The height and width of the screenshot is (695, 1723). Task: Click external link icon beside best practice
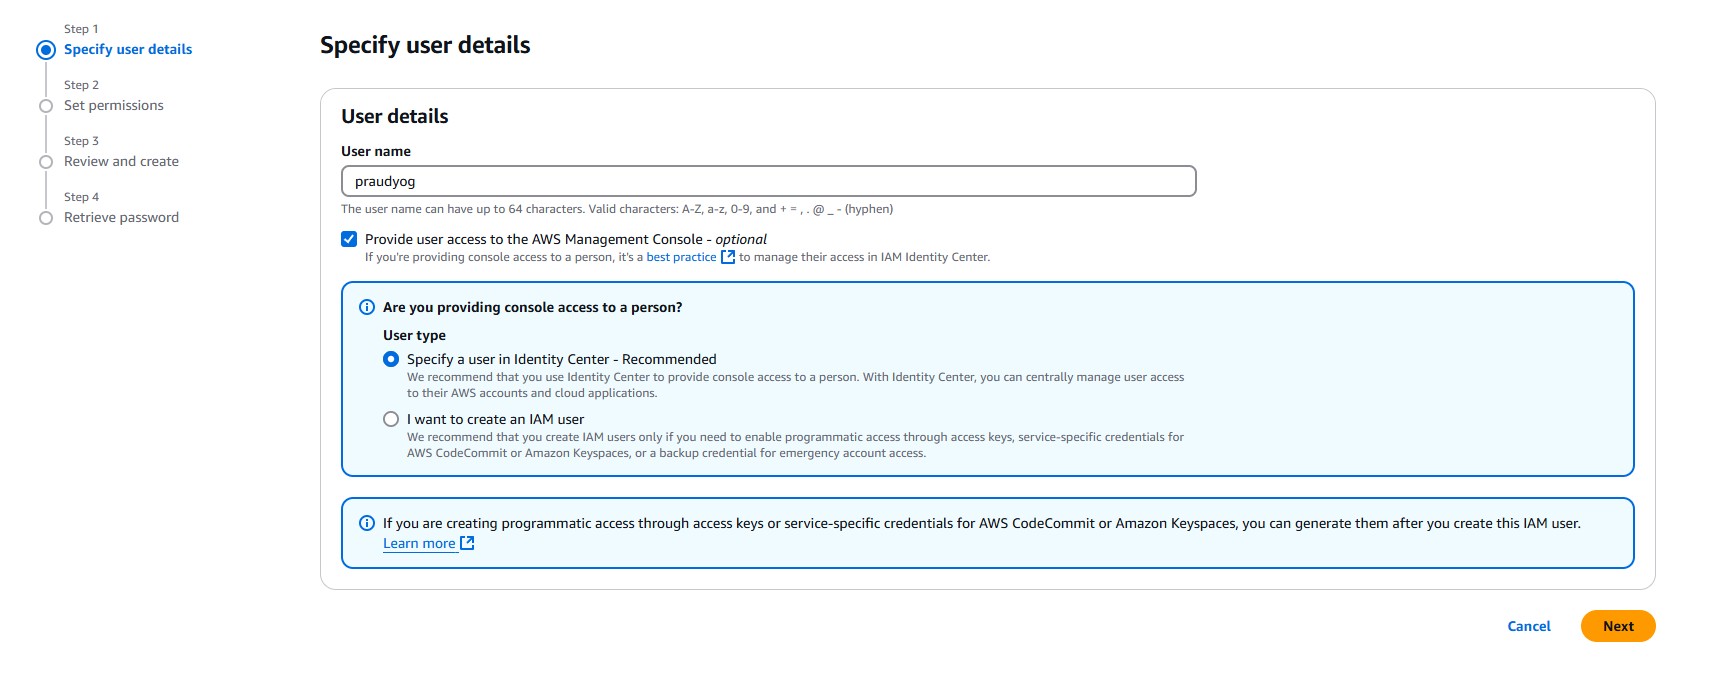click(x=728, y=257)
